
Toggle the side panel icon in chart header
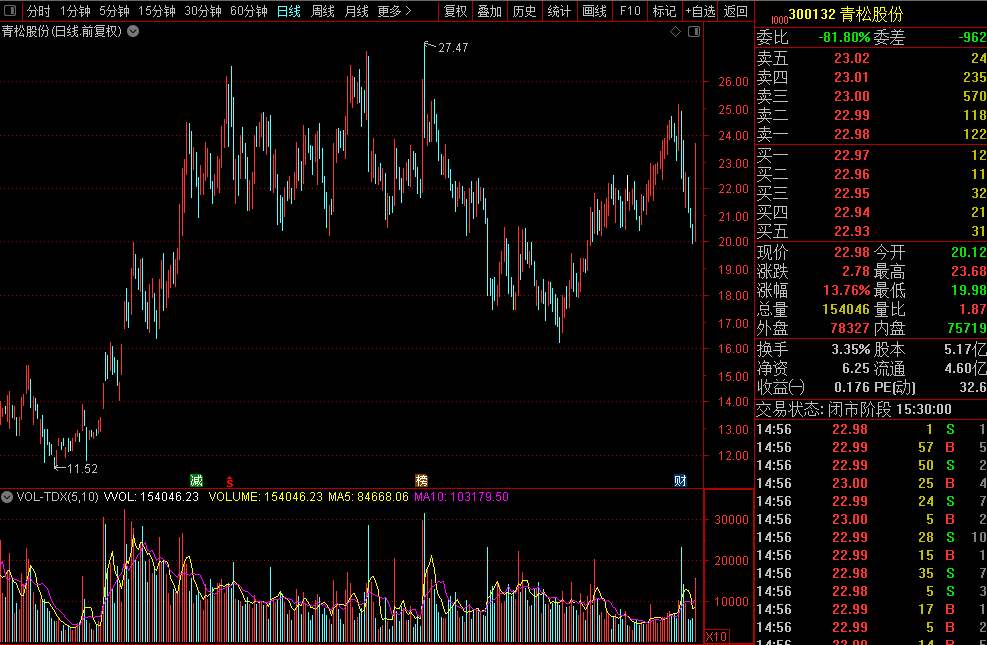click(692, 32)
